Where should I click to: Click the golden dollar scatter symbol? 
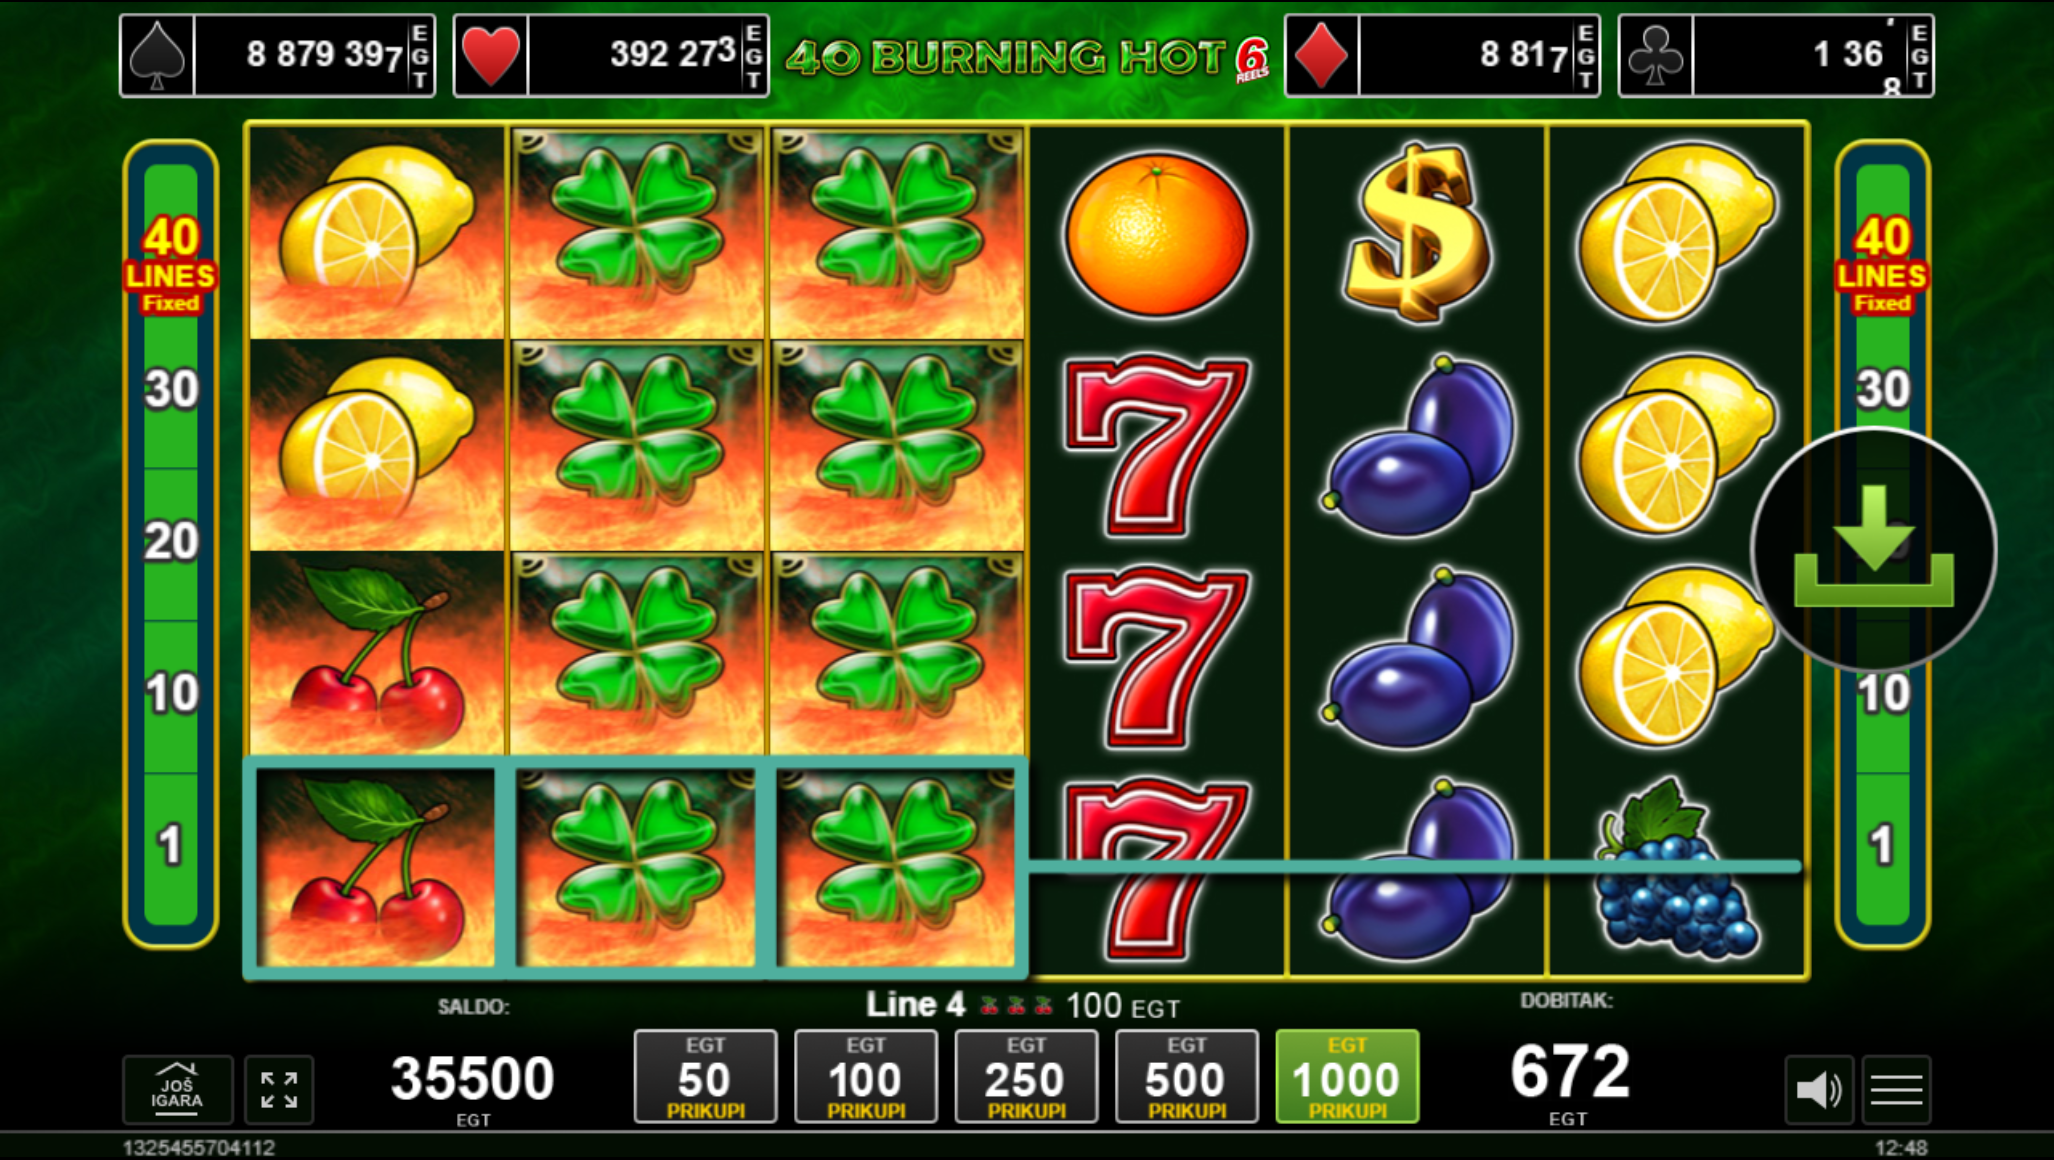tap(1417, 232)
